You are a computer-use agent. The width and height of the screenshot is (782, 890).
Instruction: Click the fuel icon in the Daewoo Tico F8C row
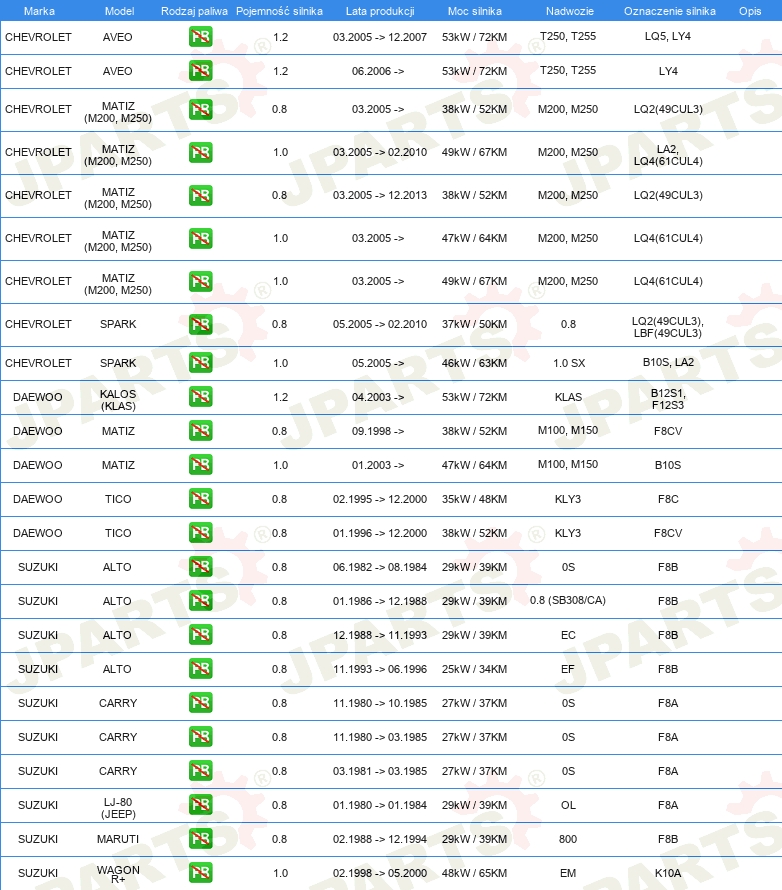[200, 499]
